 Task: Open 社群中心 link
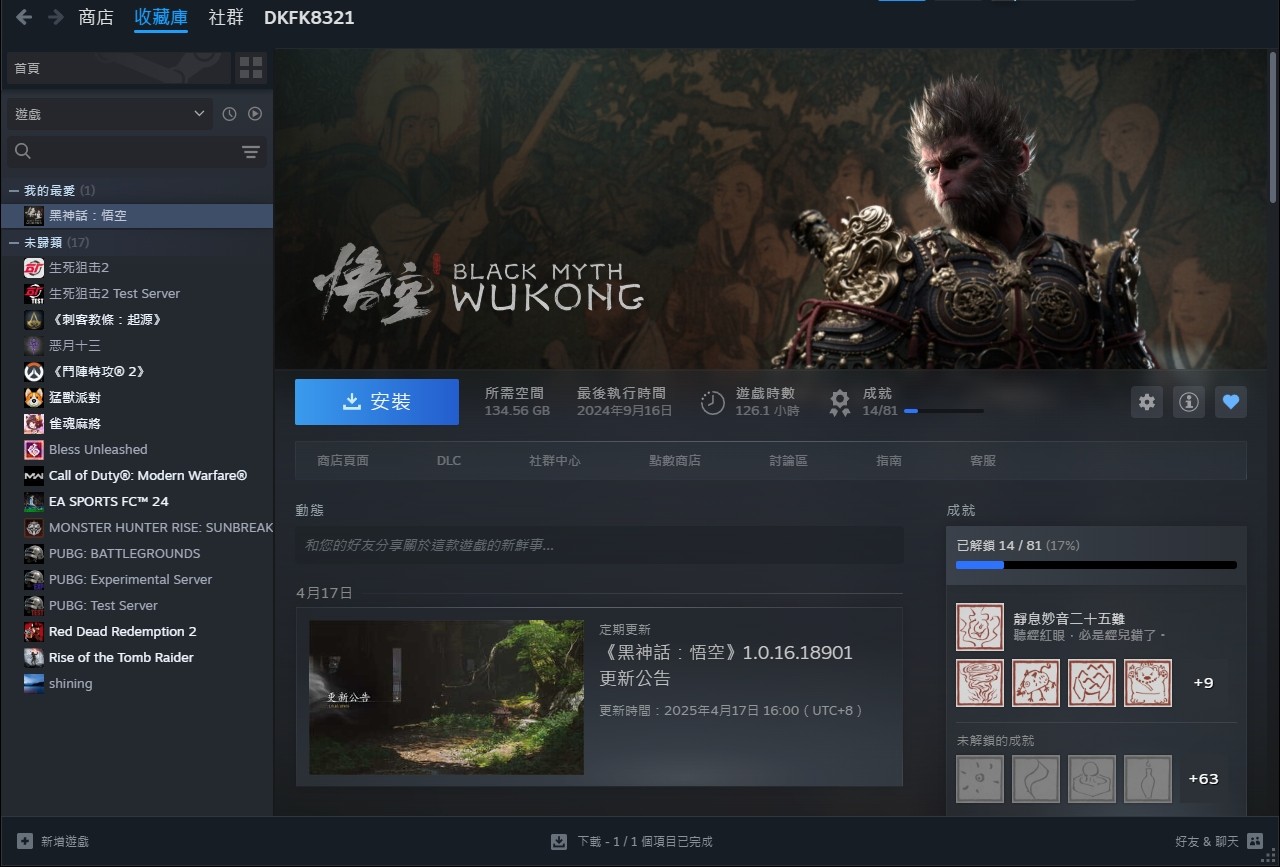pos(555,460)
